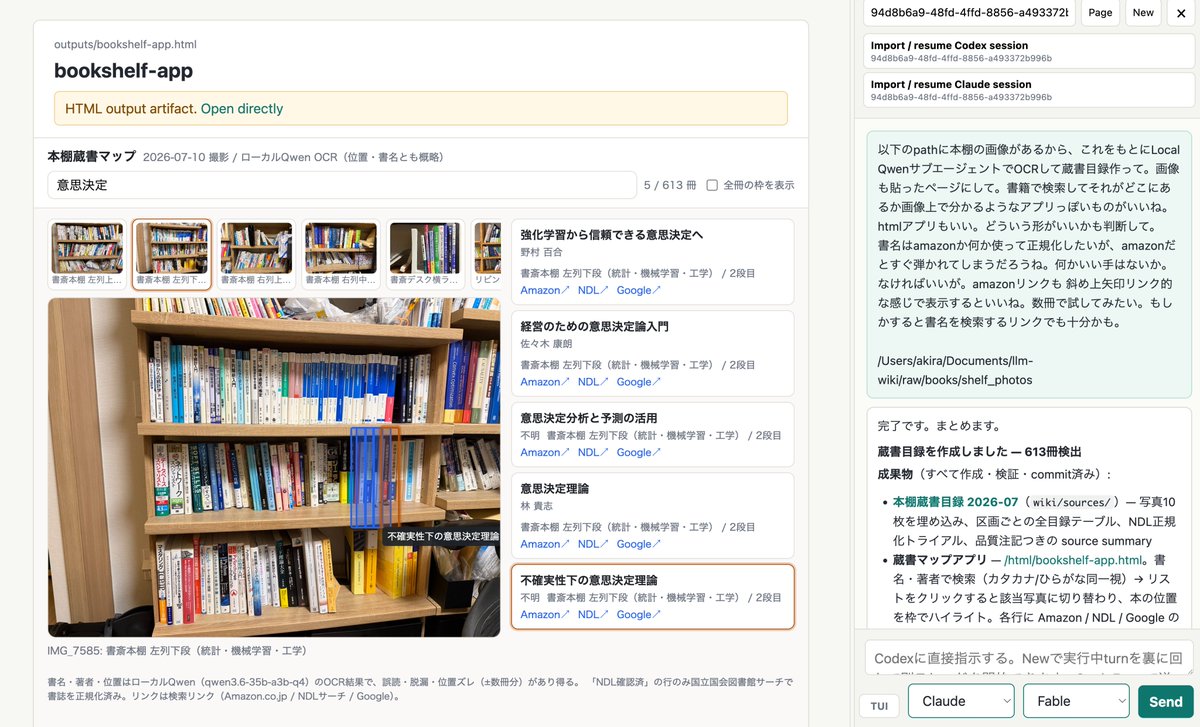Open Amazon link for 意思決定分析と予測の活用
Screen dimensions: 1200x727
pos(545,452)
